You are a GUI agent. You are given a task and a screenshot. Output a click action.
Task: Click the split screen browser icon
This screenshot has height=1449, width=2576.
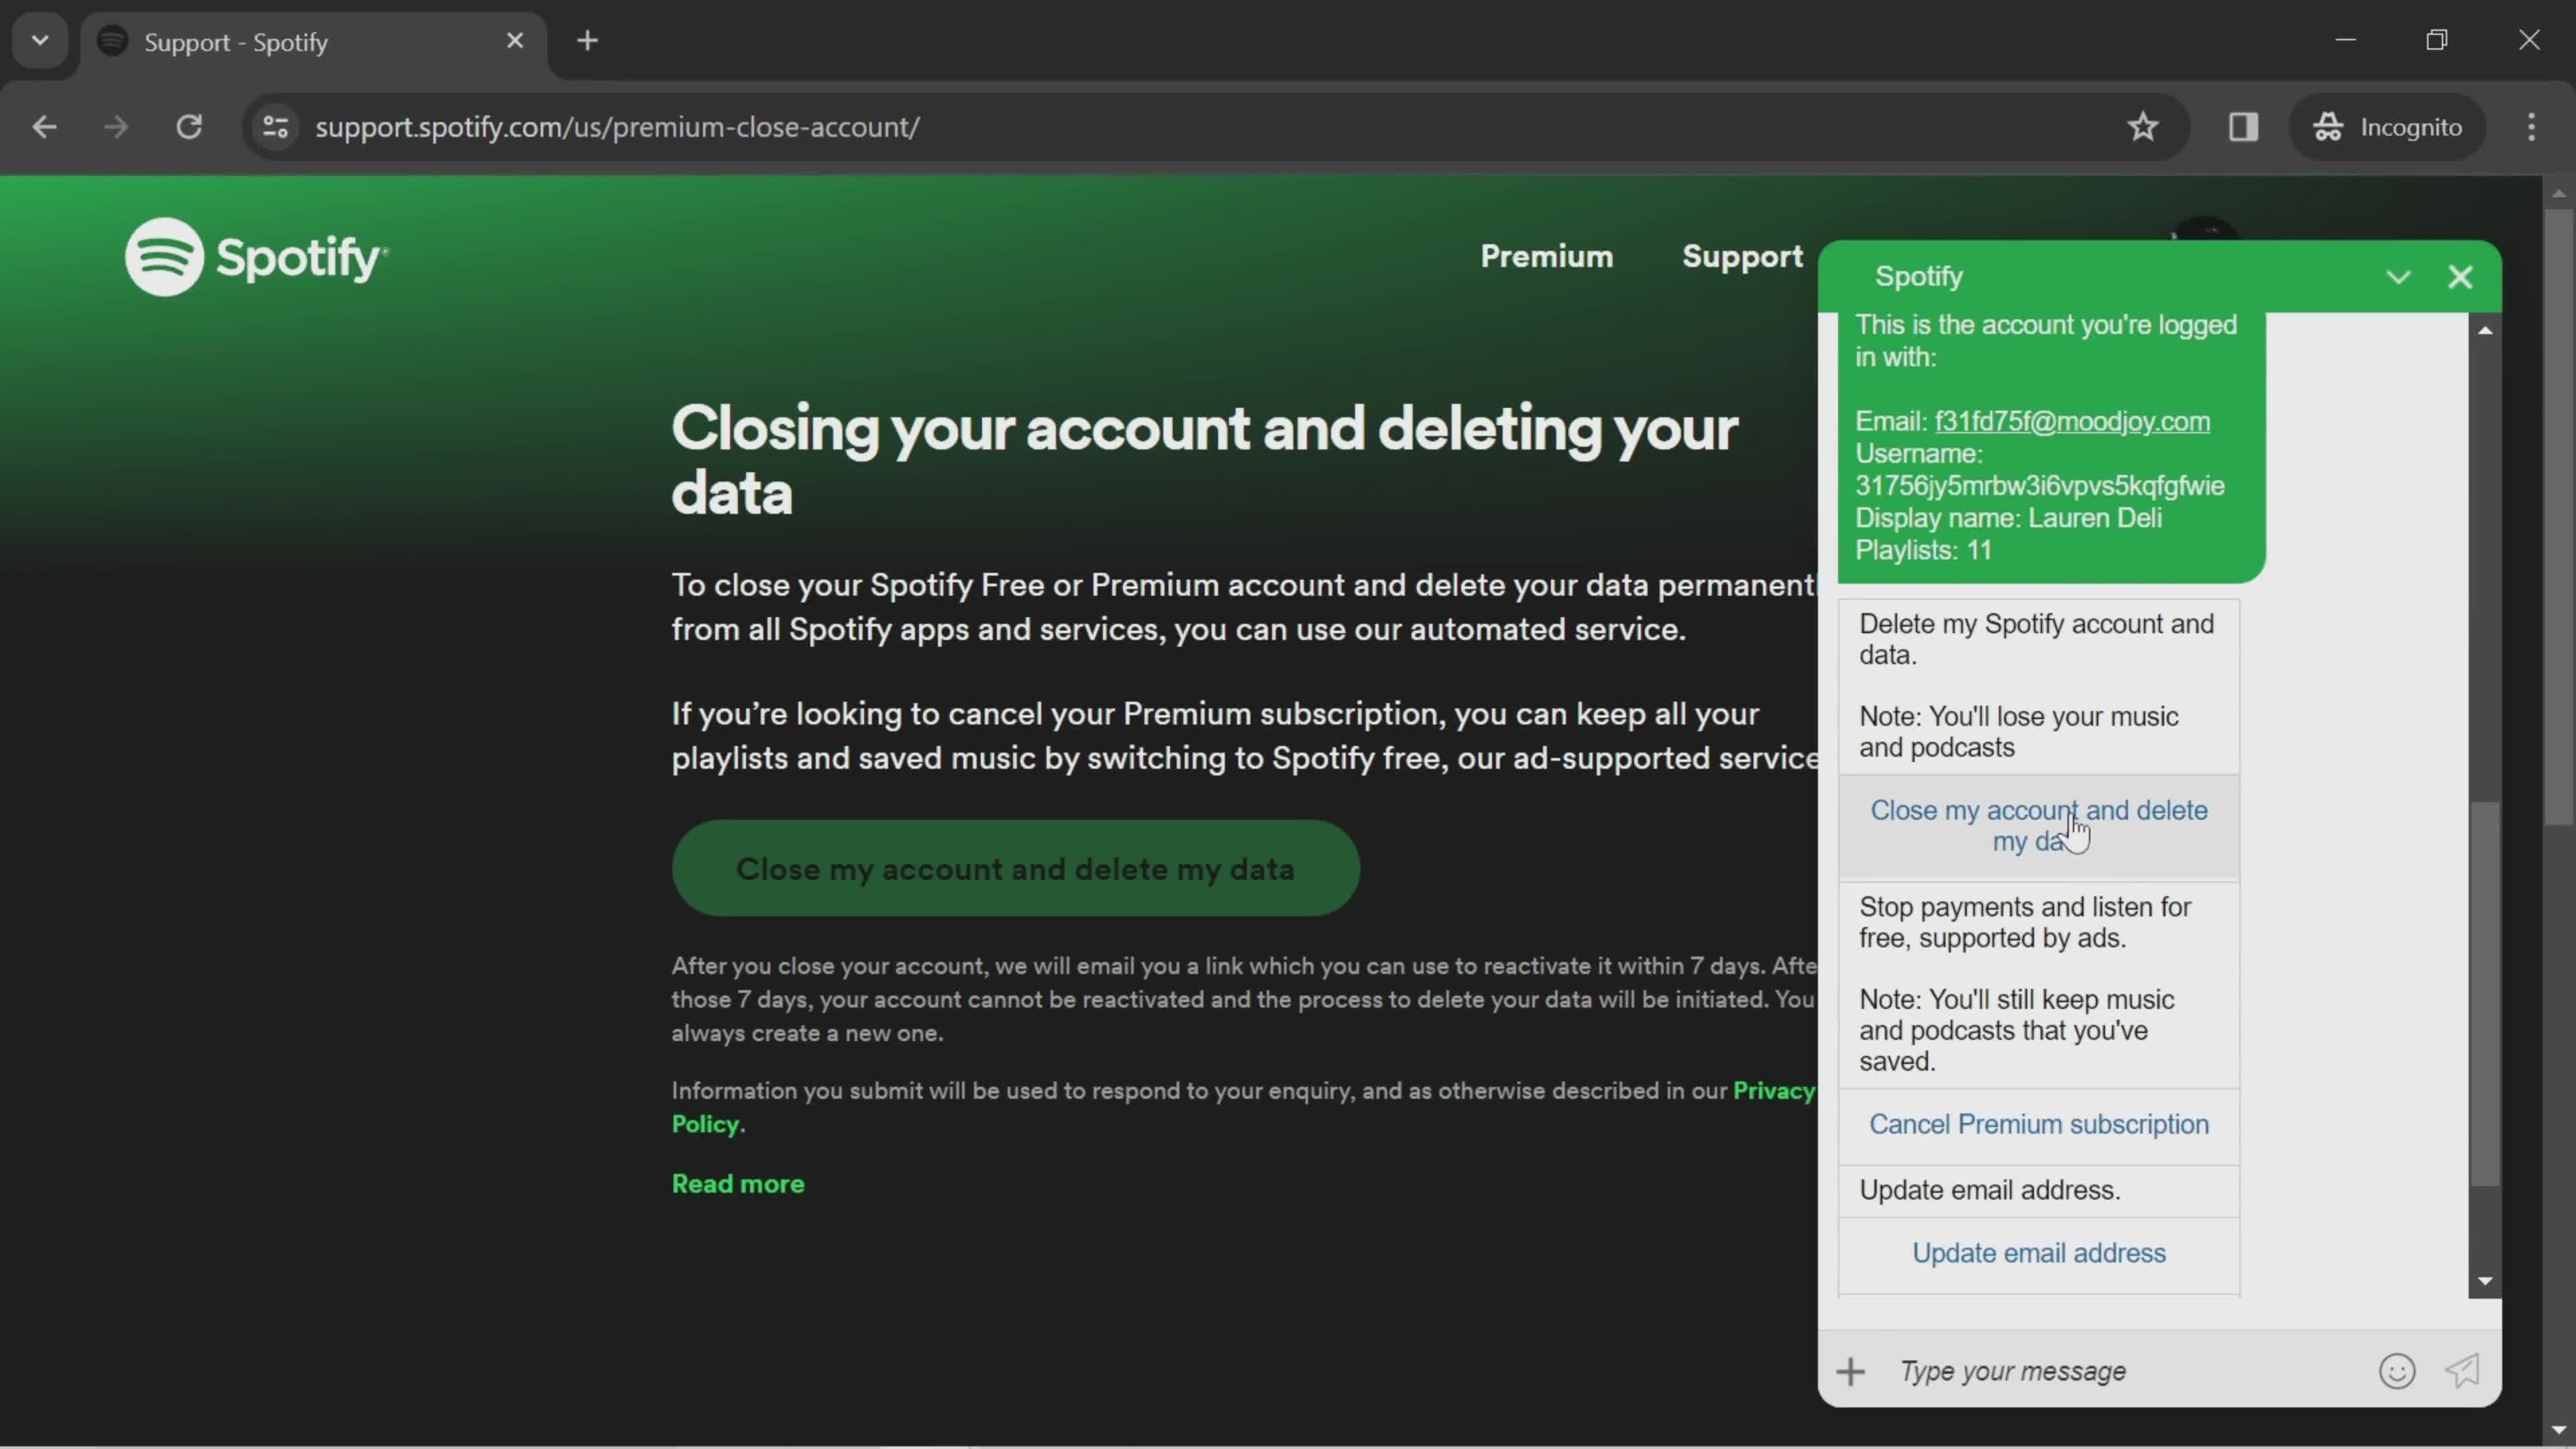click(x=2242, y=125)
